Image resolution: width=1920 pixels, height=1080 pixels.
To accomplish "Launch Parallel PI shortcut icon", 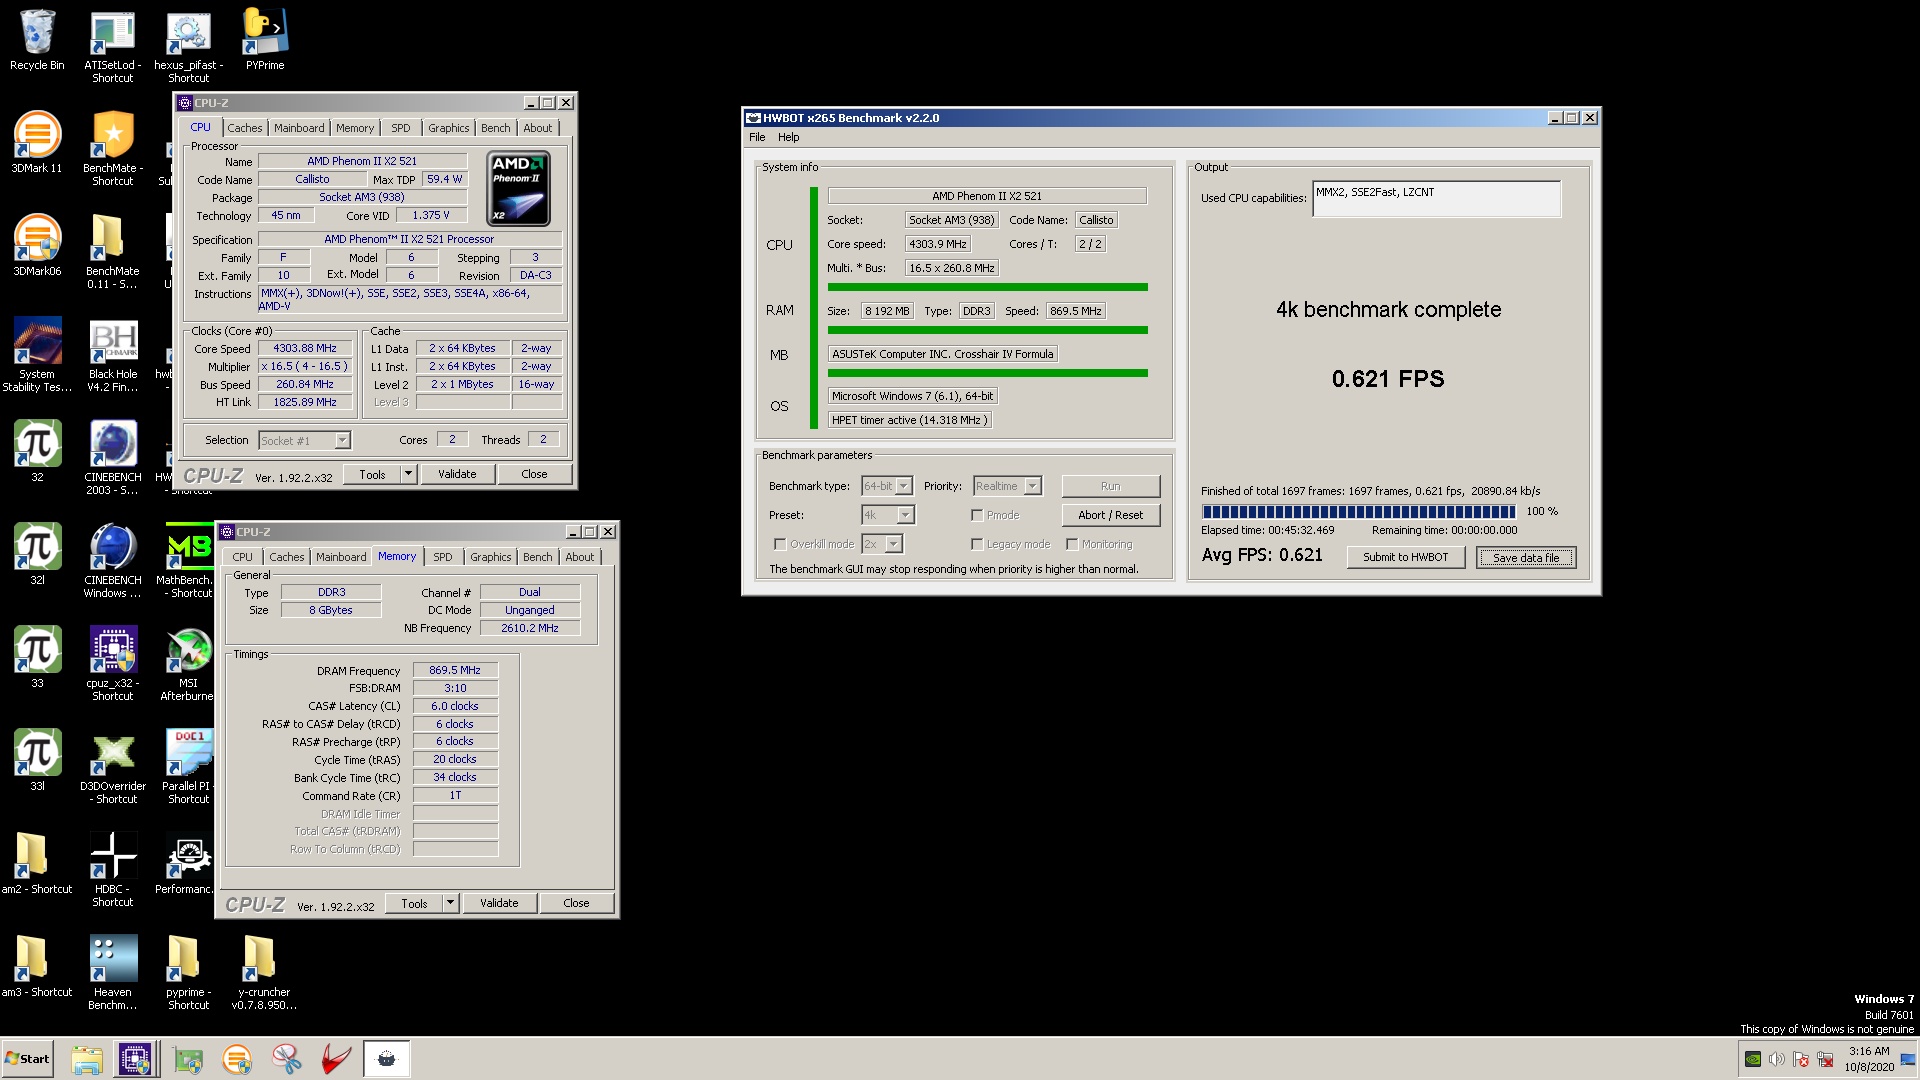I will point(188,766).
